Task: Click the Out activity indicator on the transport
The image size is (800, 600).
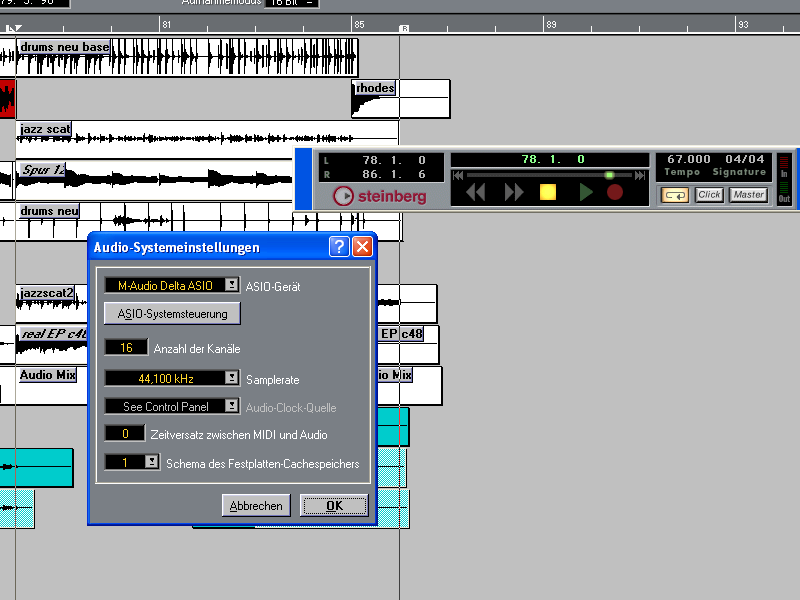Action: click(x=784, y=193)
